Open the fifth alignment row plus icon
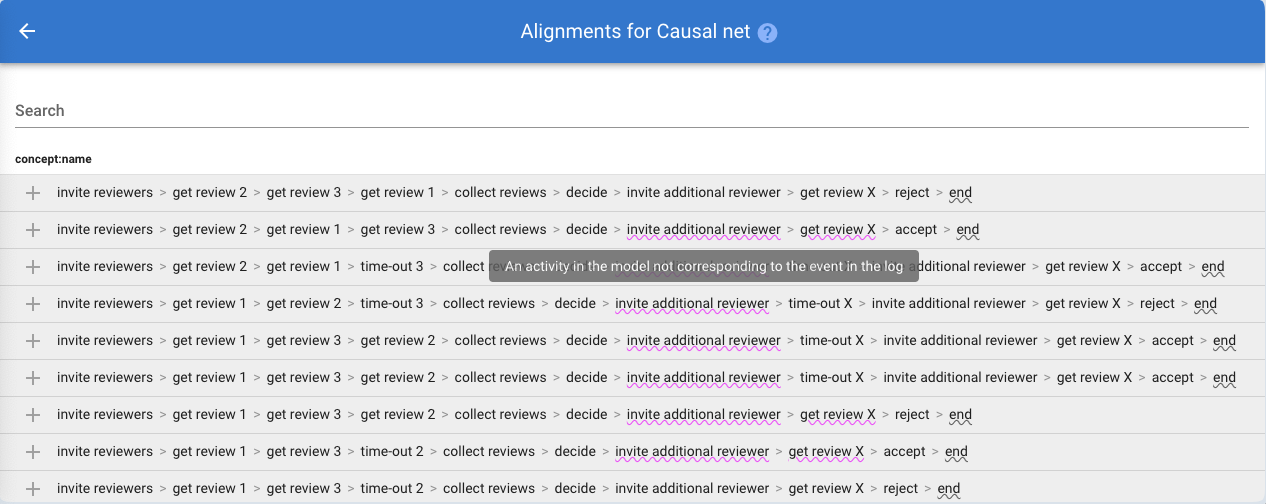This screenshot has height=504, width=1266. [32, 341]
